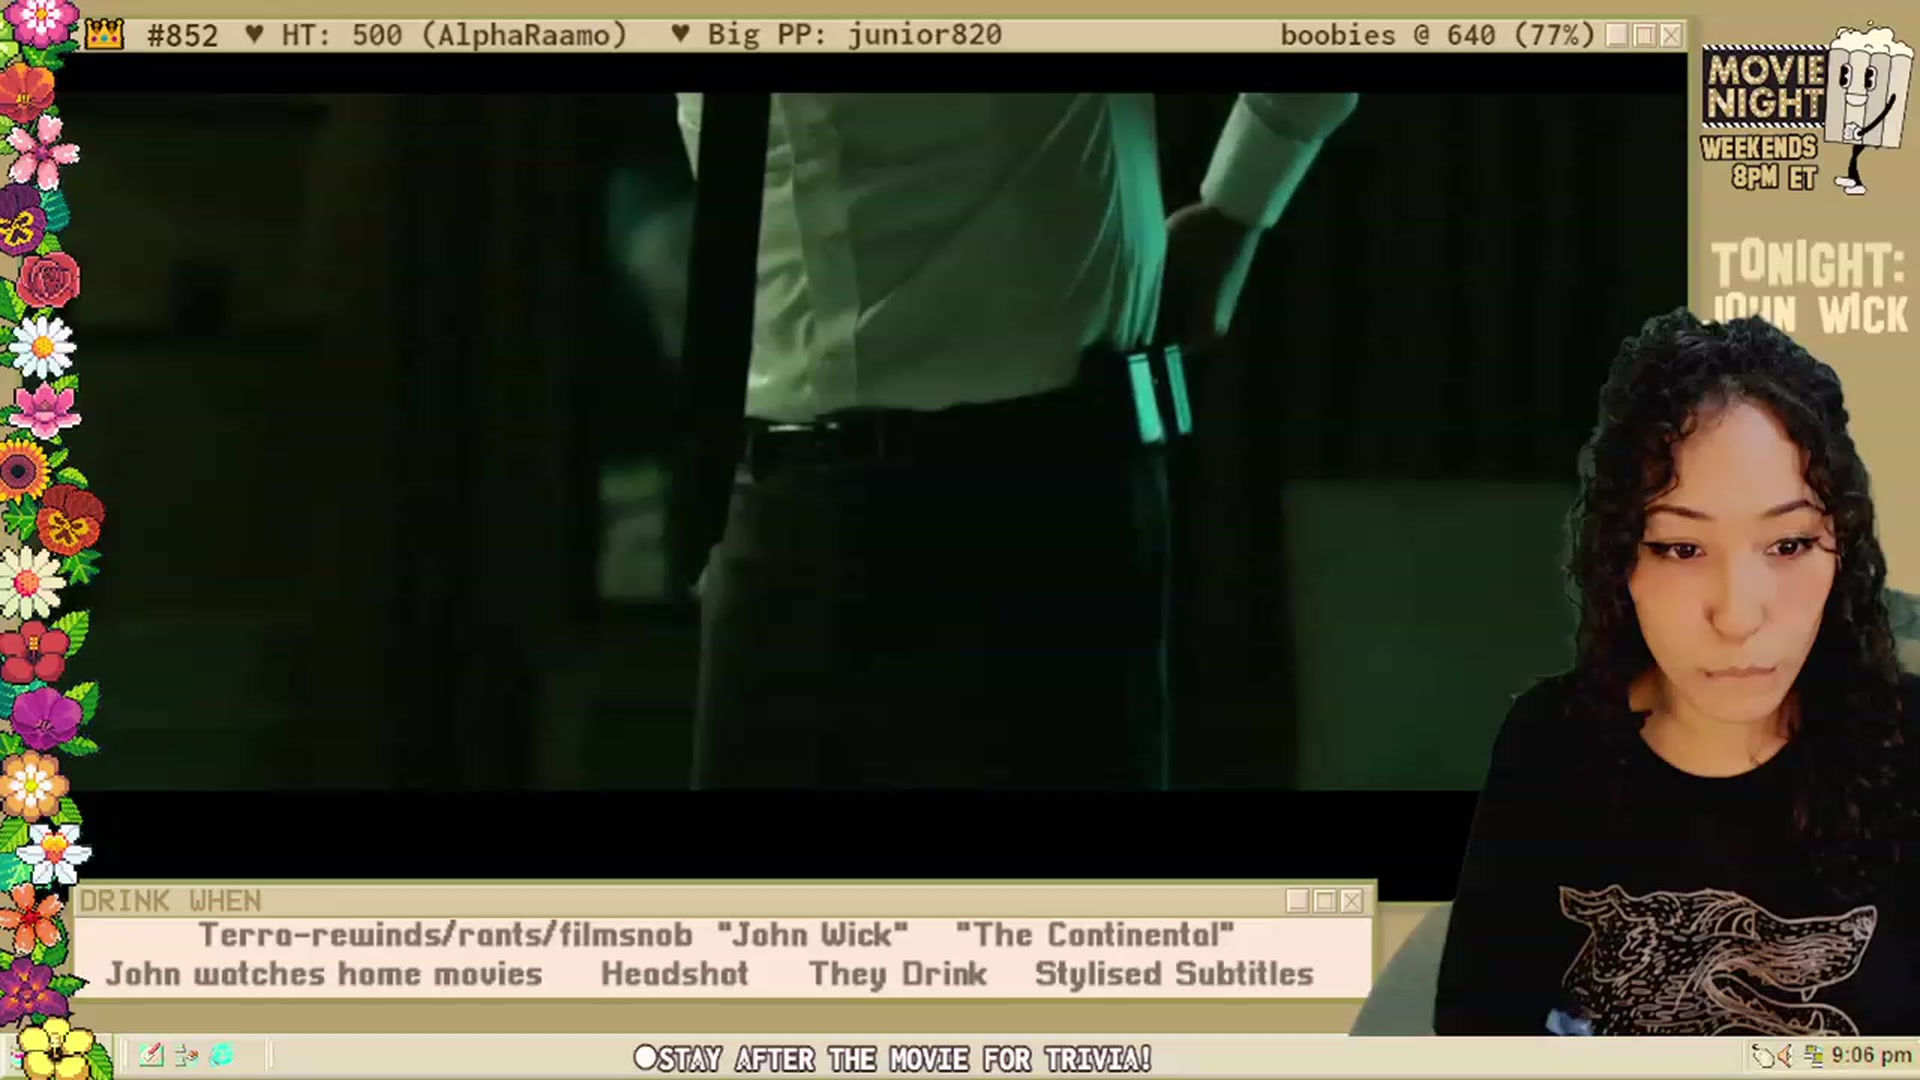1920x1080 pixels.
Task: Click the network transfer quick-launch icon
Action: 187,1055
